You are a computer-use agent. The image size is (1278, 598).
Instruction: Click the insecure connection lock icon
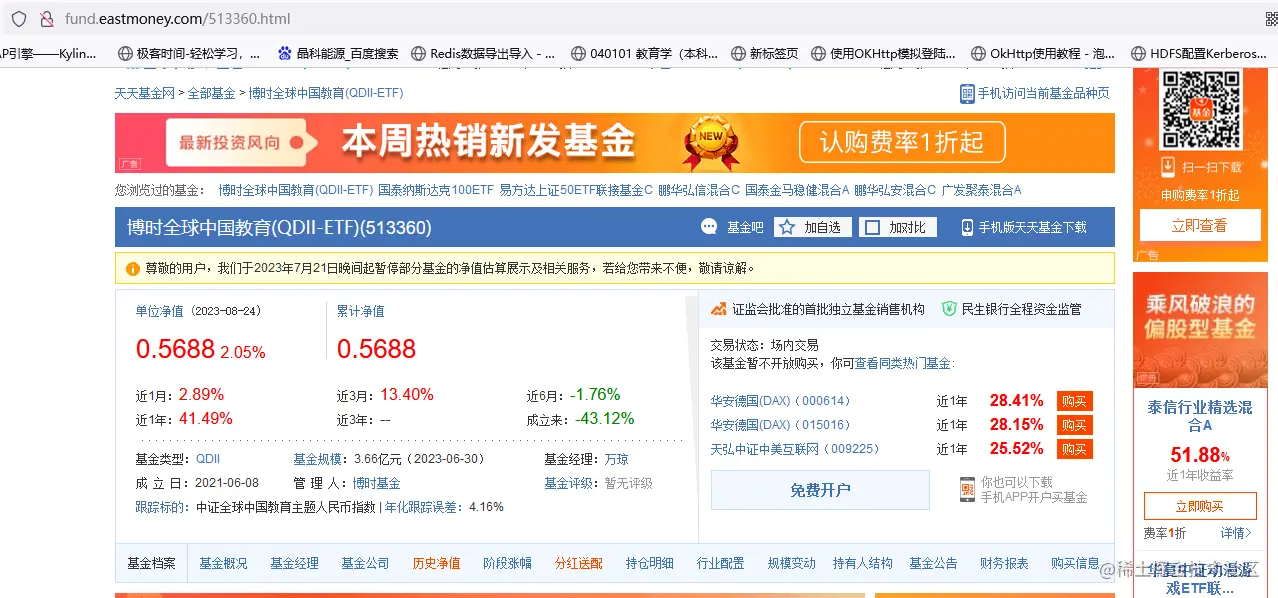(x=46, y=19)
